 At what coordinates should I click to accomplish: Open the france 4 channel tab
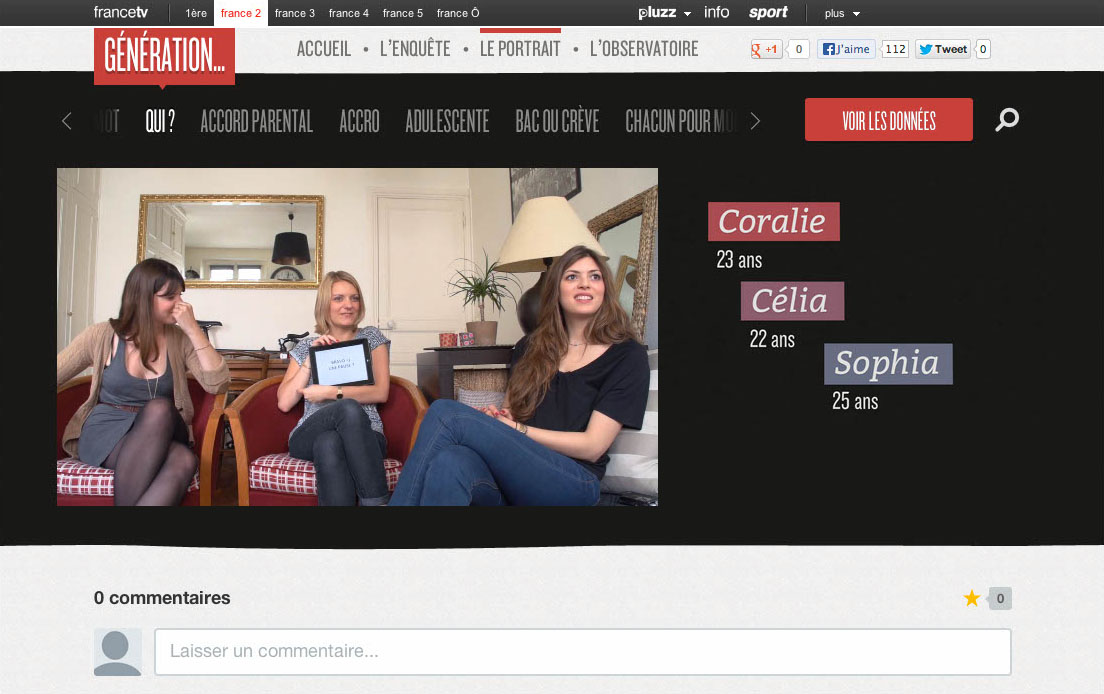[x=349, y=13]
